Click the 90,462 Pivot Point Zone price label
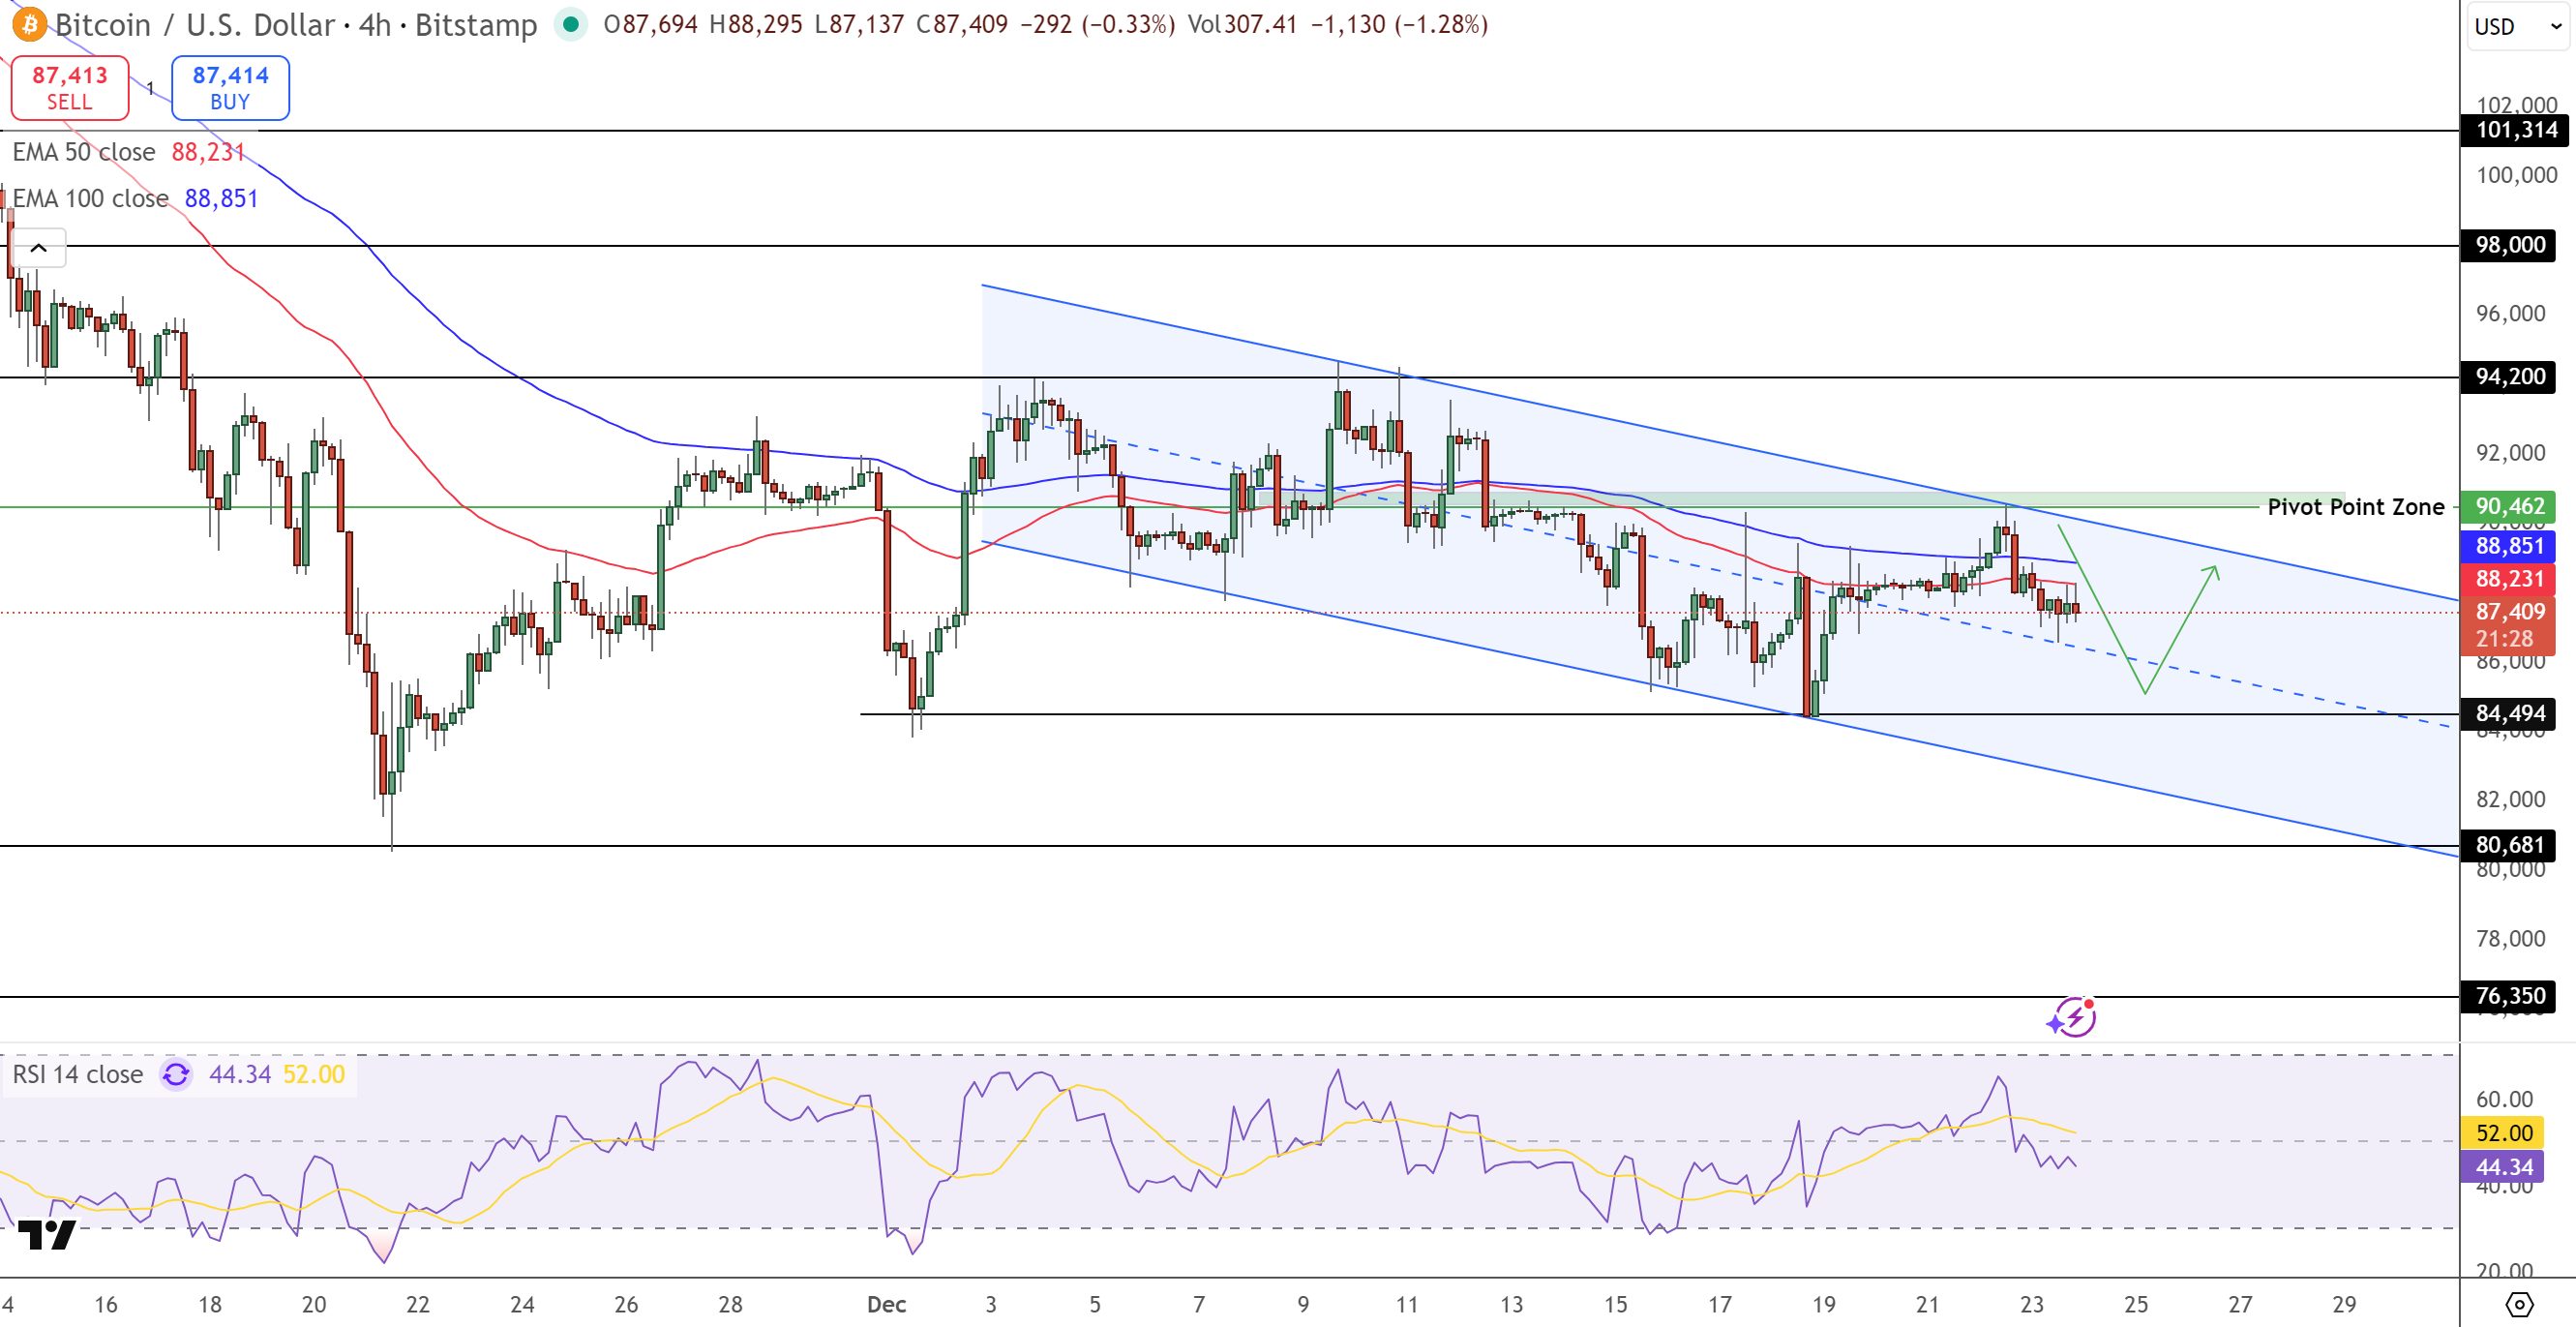This screenshot has height=1327, width=2576. [2508, 507]
